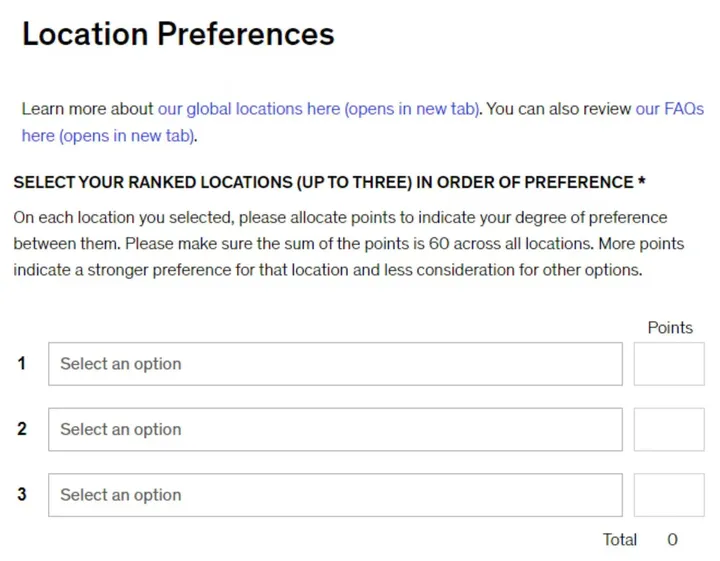720x561 pixels.
Task: Click the total points value 0
Action: tap(672, 539)
